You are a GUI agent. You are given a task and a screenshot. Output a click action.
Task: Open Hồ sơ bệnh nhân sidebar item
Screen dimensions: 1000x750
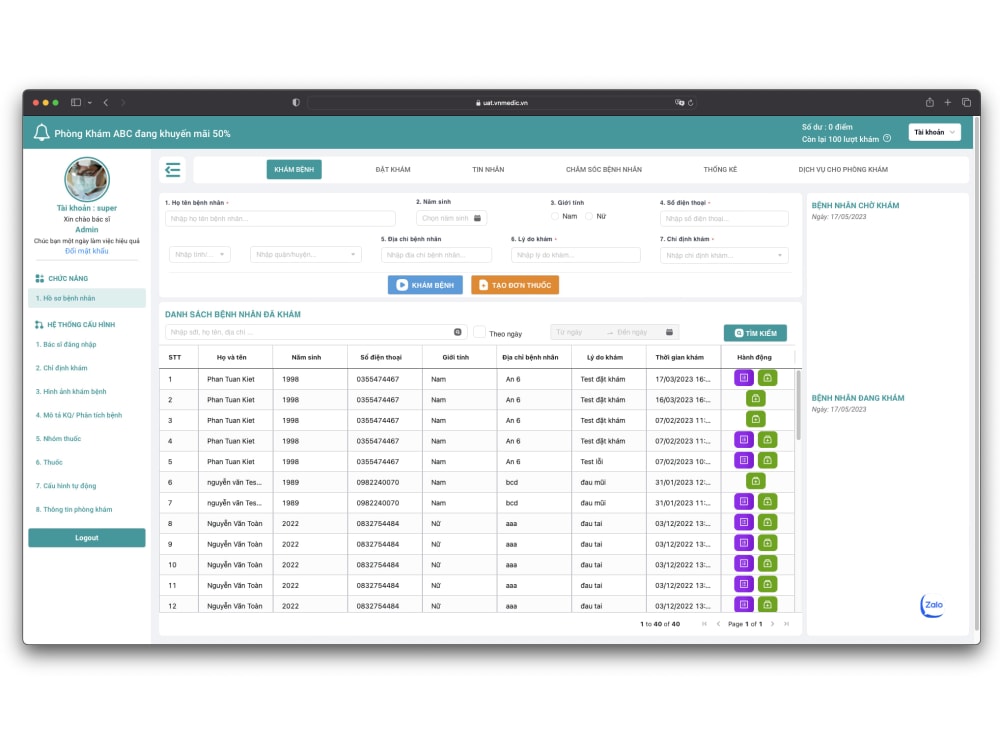pyautogui.click(x=87, y=298)
